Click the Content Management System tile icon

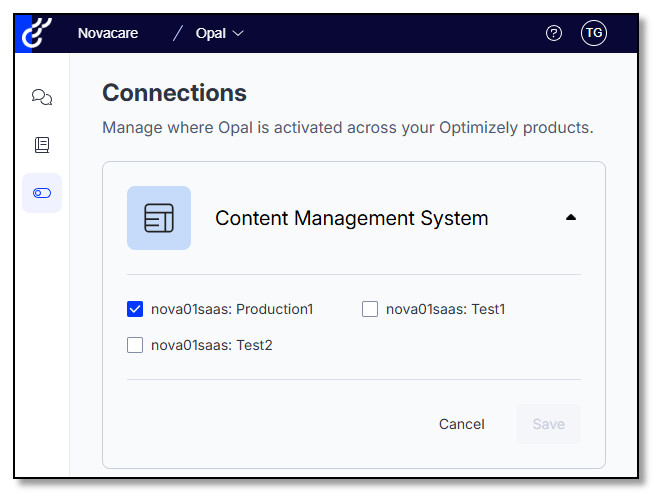159,218
